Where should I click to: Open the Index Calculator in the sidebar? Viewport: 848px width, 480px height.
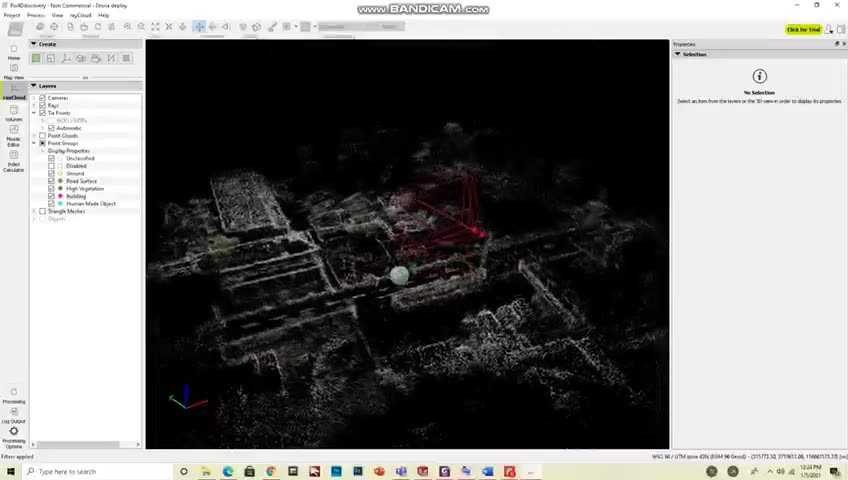14,161
